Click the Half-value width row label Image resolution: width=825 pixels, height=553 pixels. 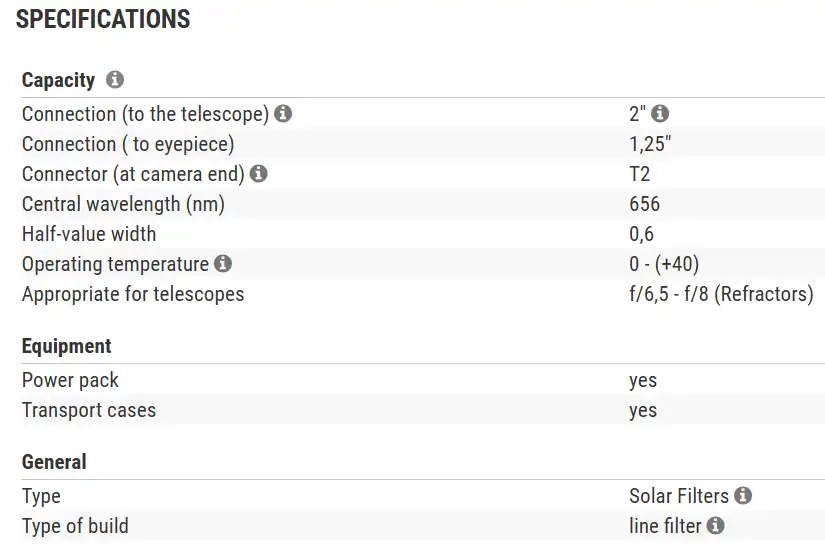click(x=89, y=234)
